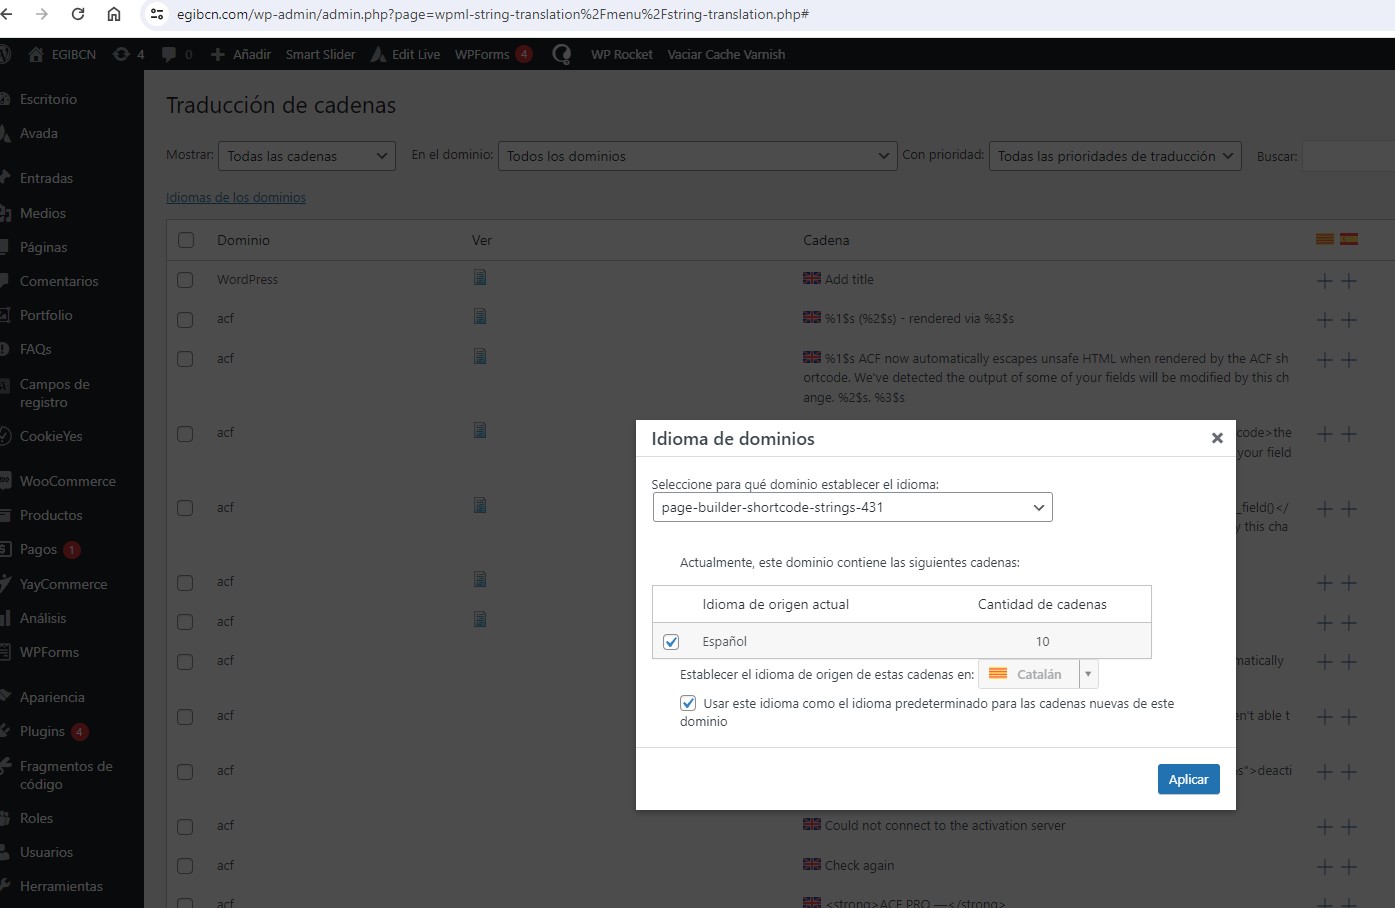Viewport: 1395px width, 908px height.
Task: Open Apariencia in the sidebar
Action: click(x=52, y=697)
